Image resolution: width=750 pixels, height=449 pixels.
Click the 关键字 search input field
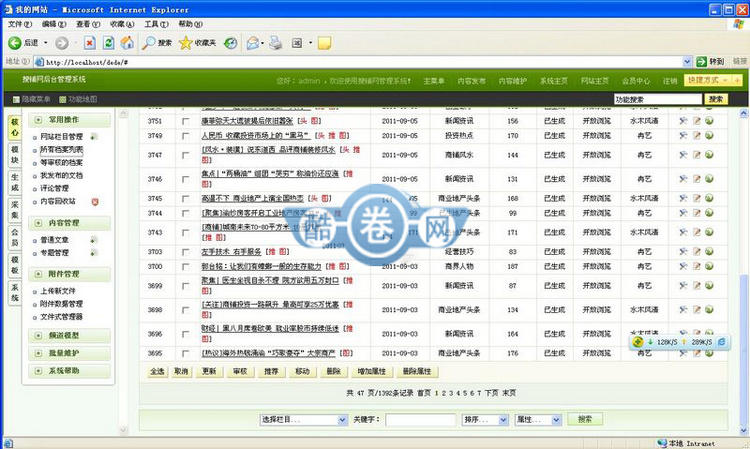[420, 419]
